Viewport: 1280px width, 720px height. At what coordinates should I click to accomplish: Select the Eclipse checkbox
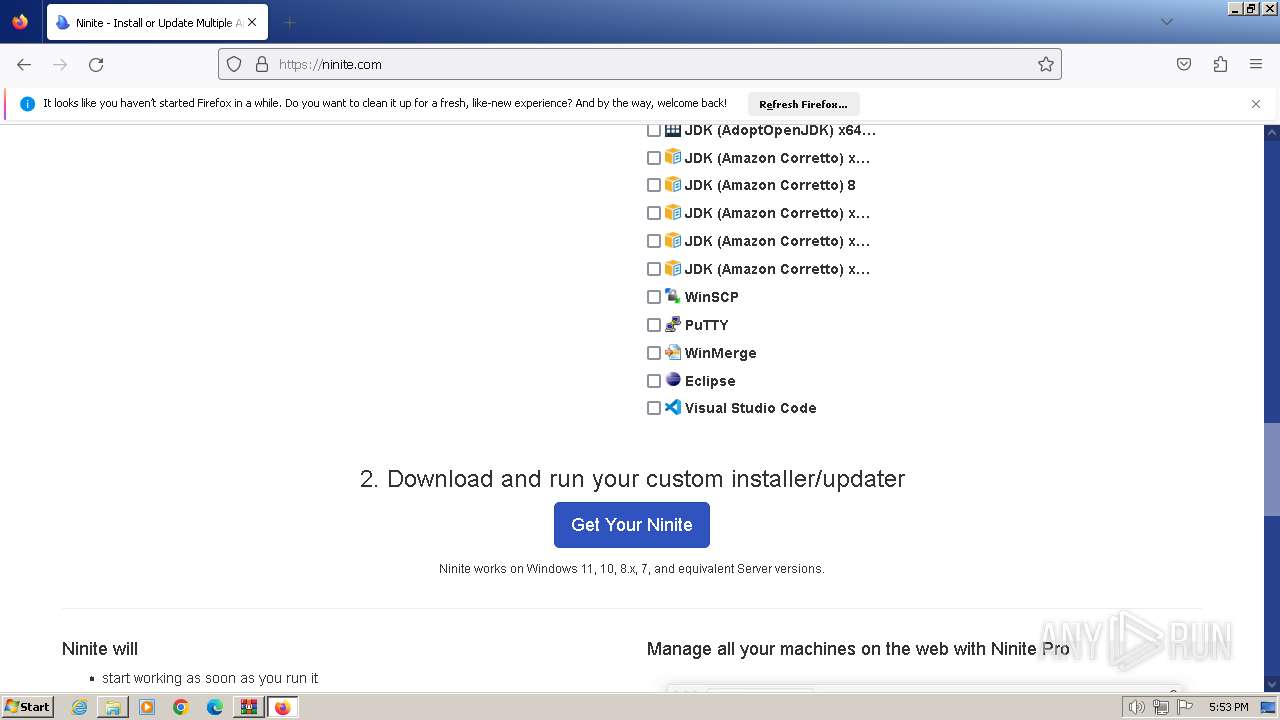click(654, 381)
